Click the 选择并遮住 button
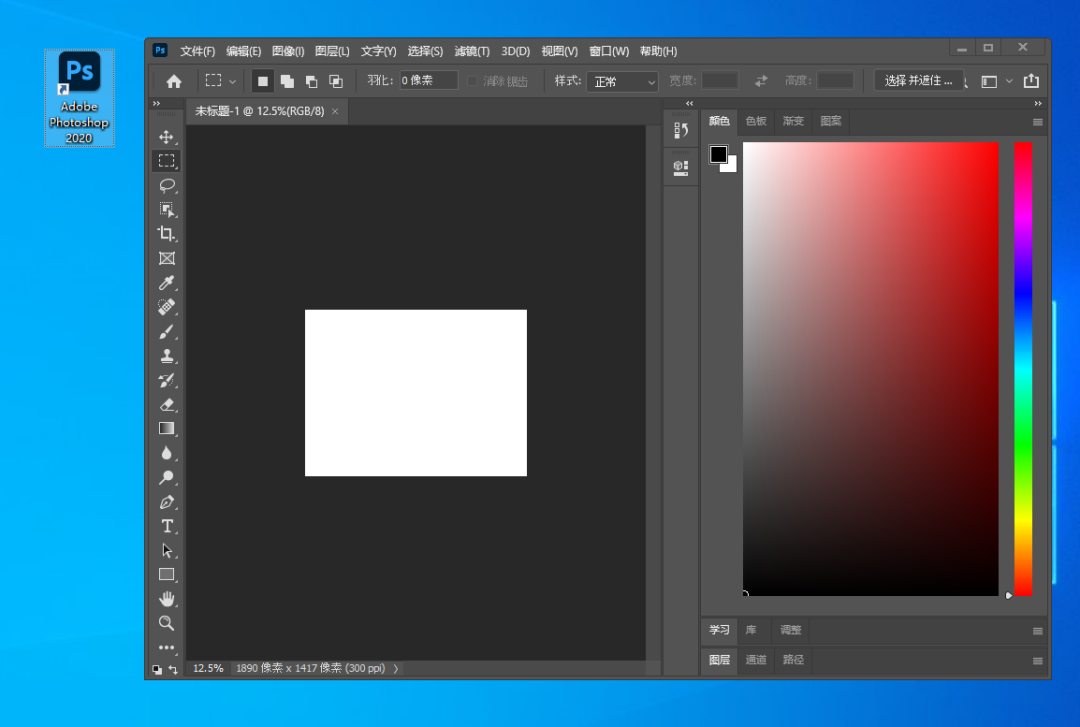 tap(919, 81)
